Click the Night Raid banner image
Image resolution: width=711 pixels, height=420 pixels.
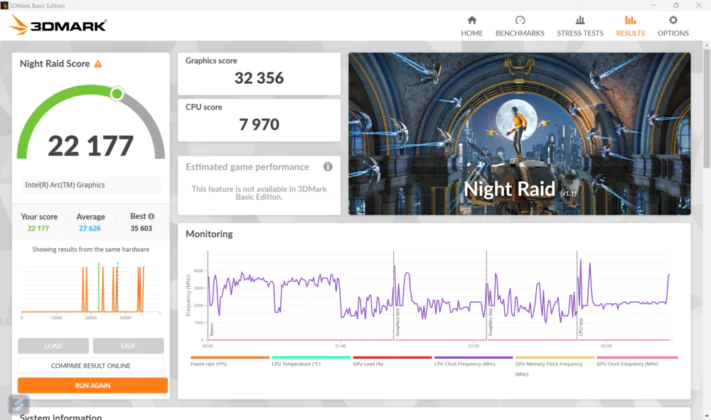pyautogui.click(x=520, y=134)
